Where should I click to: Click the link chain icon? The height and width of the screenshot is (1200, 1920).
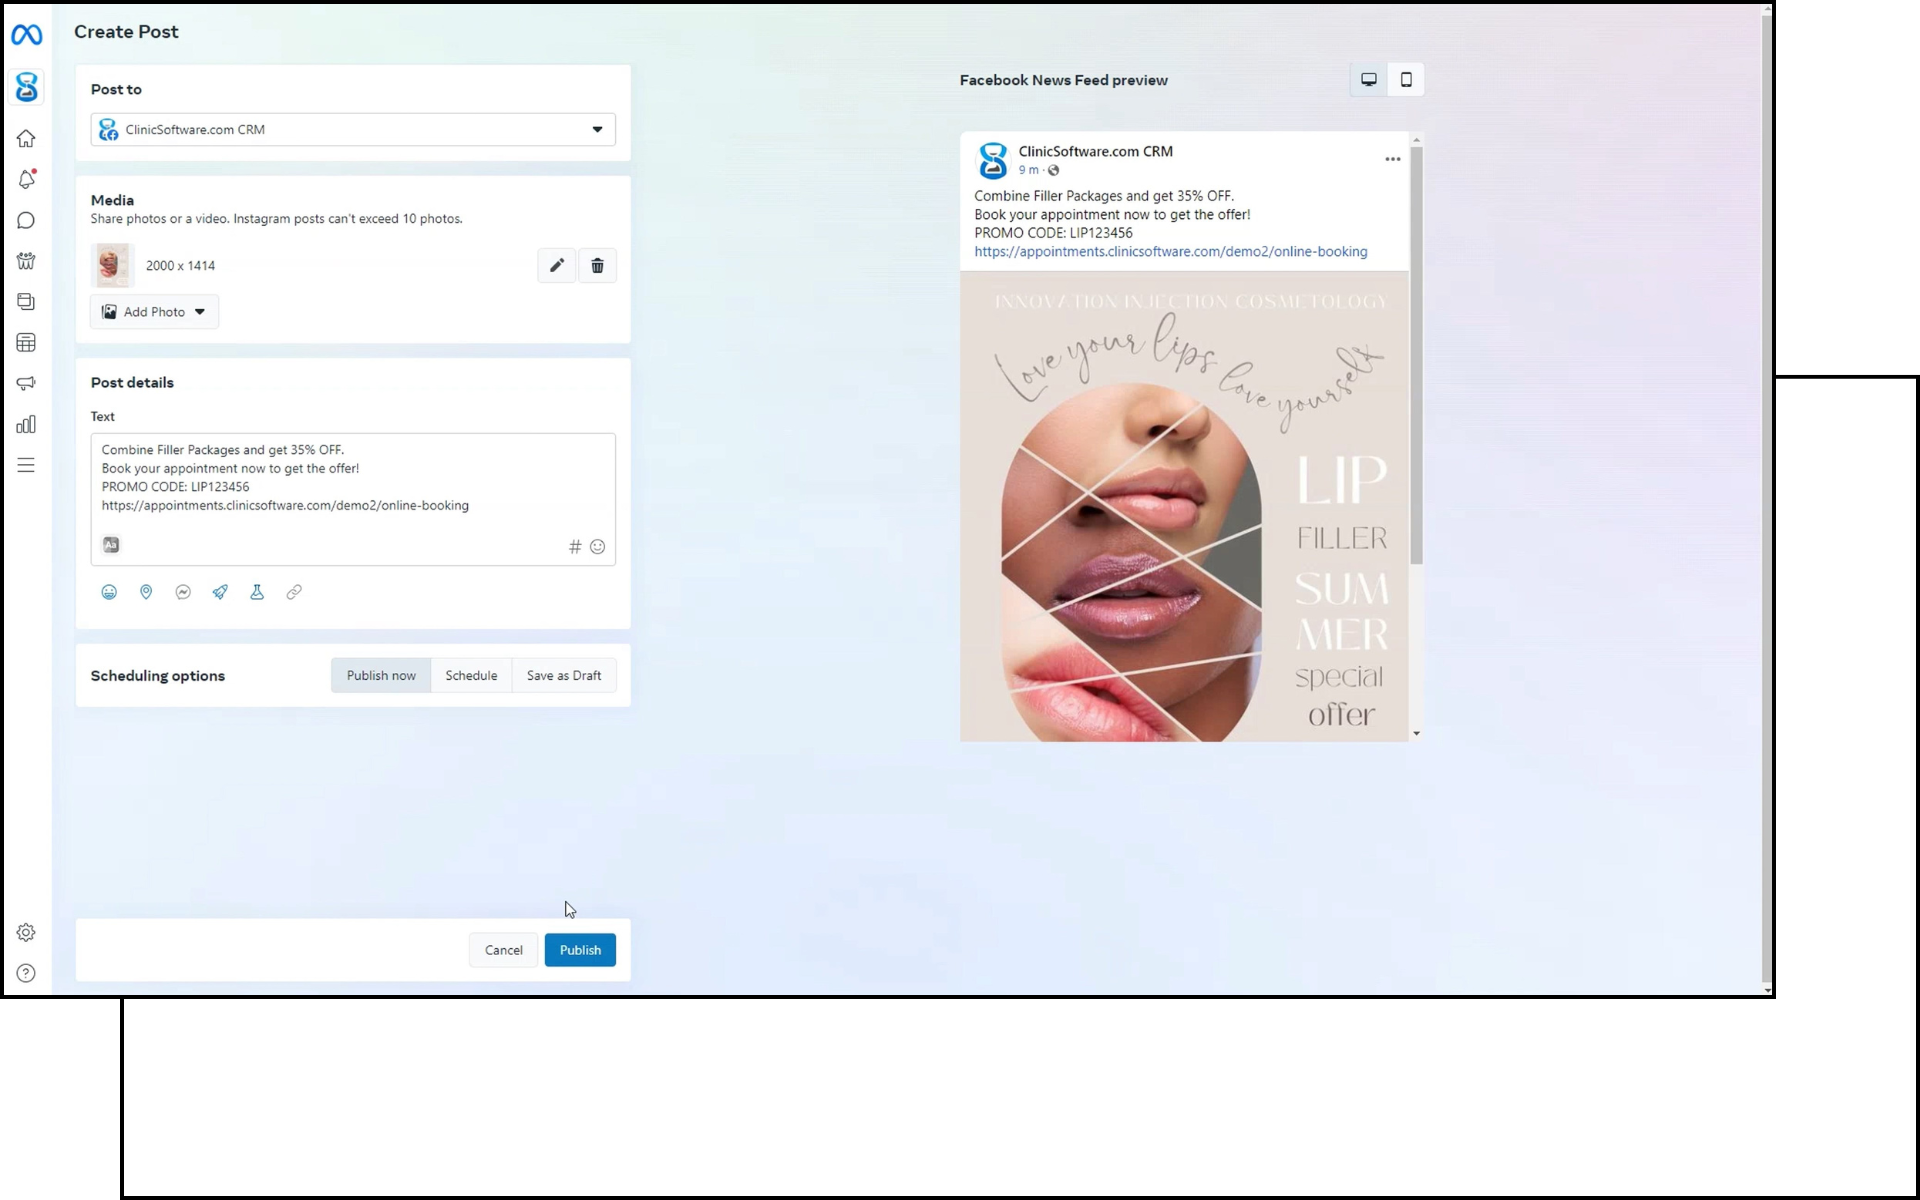click(294, 592)
